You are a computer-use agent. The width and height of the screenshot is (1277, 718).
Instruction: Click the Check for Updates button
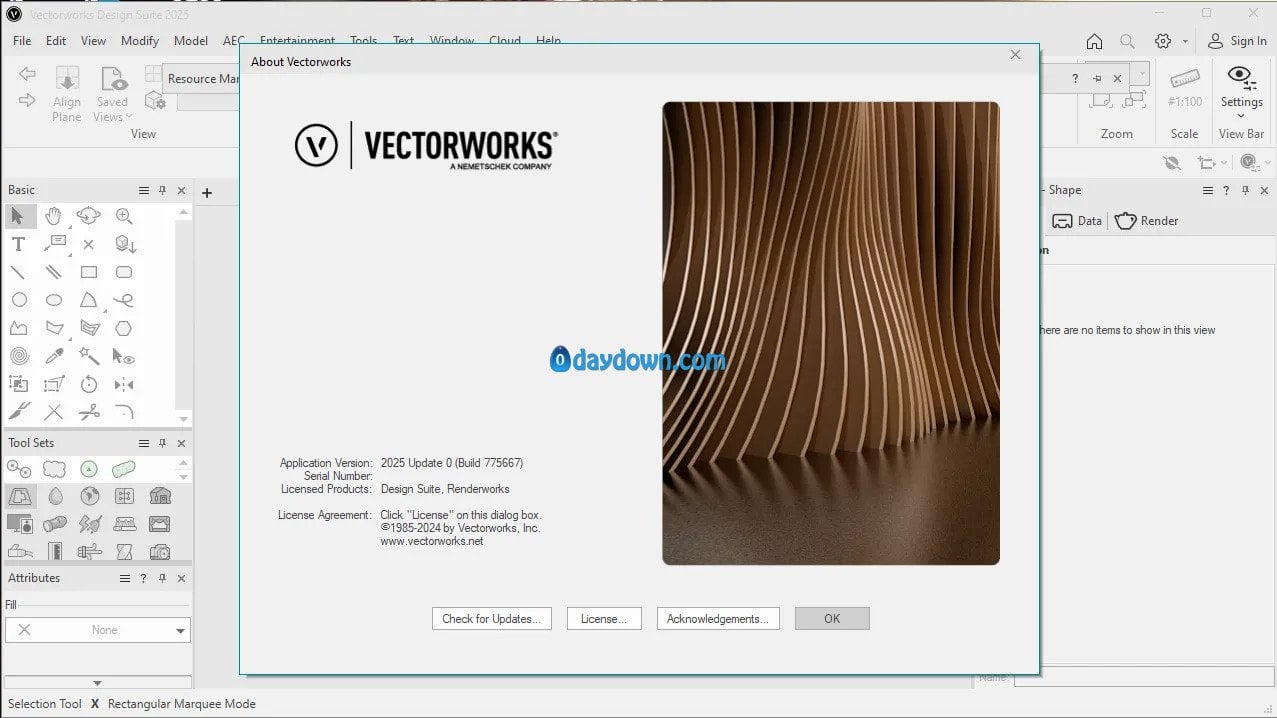[491, 619]
